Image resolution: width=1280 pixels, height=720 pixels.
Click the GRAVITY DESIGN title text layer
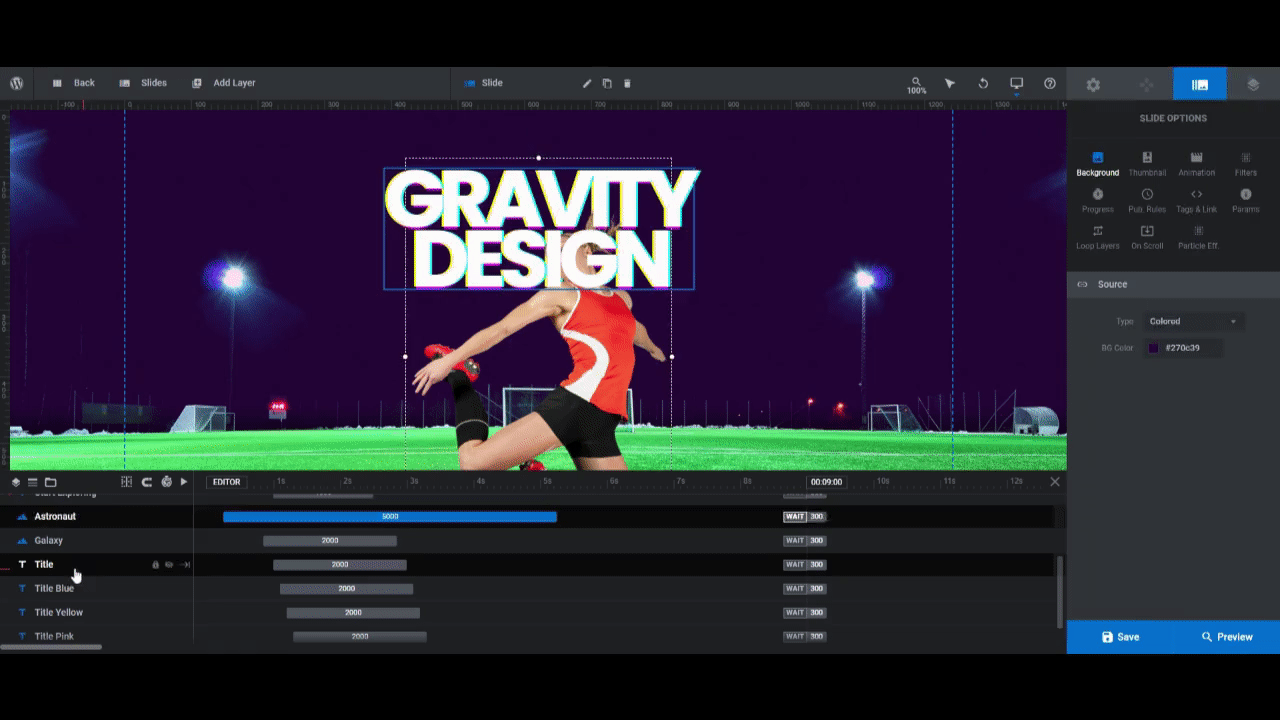coord(540,229)
